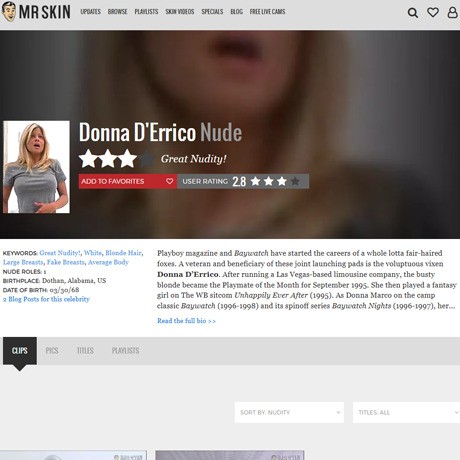Switch to the Pics tab
The height and width of the screenshot is (460, 460).
(x=52, y=351)
